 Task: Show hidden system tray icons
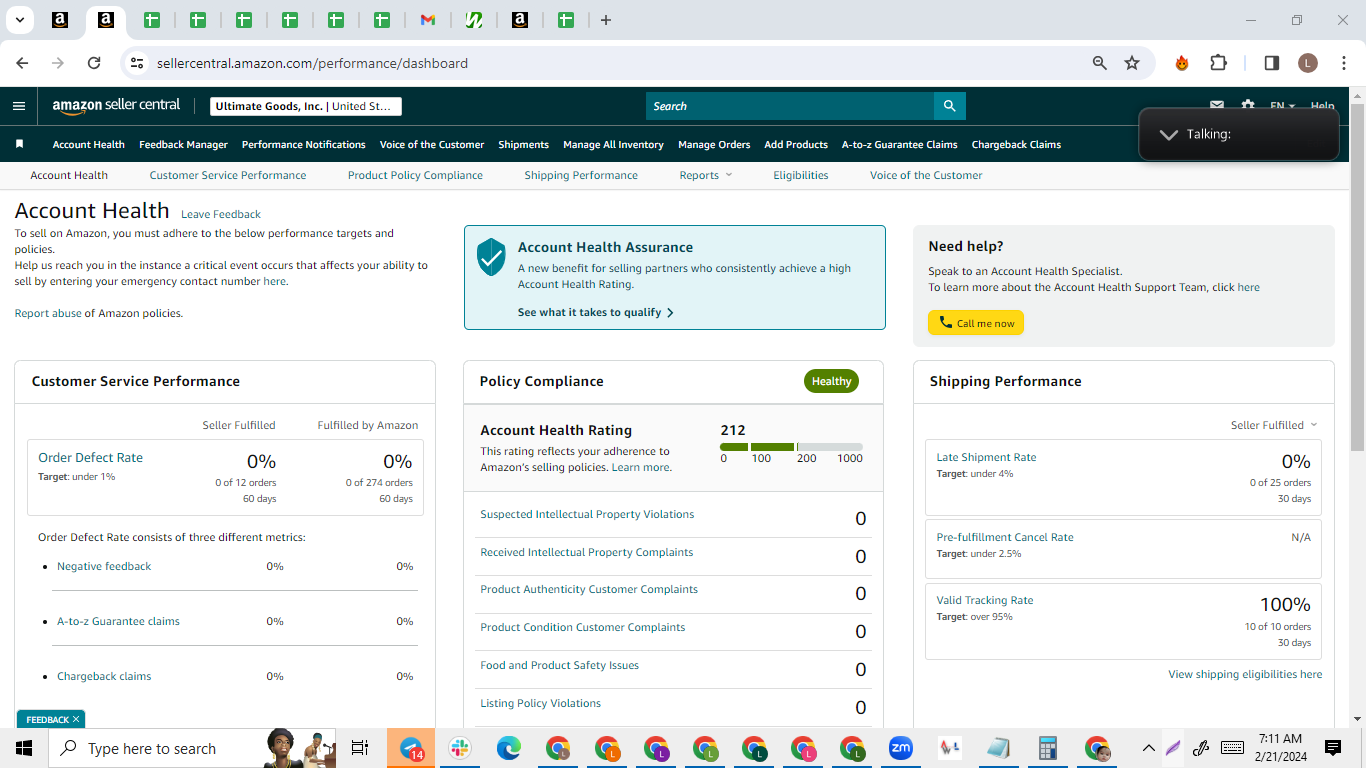coord(1149,748)
